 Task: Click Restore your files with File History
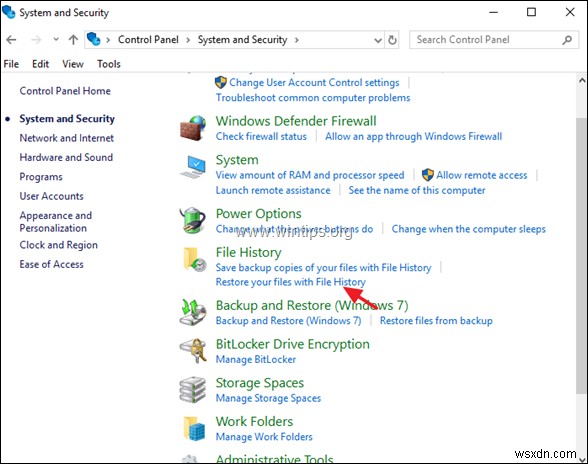(291, 282)
